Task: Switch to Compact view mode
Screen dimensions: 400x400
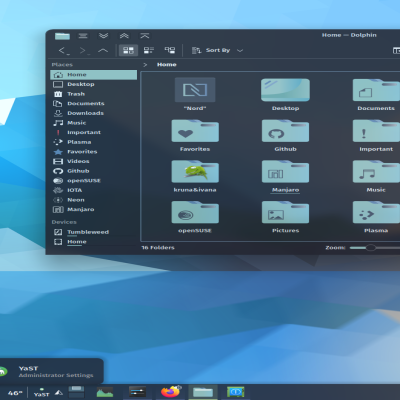Action: coord(149,50)
